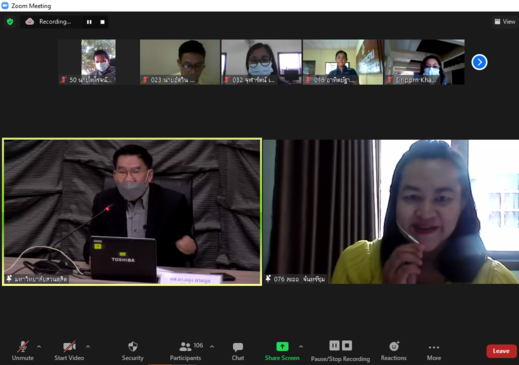Open the Participants panel
The width and height of the screenshot is (519, 365).
click(x=185, y=351)
